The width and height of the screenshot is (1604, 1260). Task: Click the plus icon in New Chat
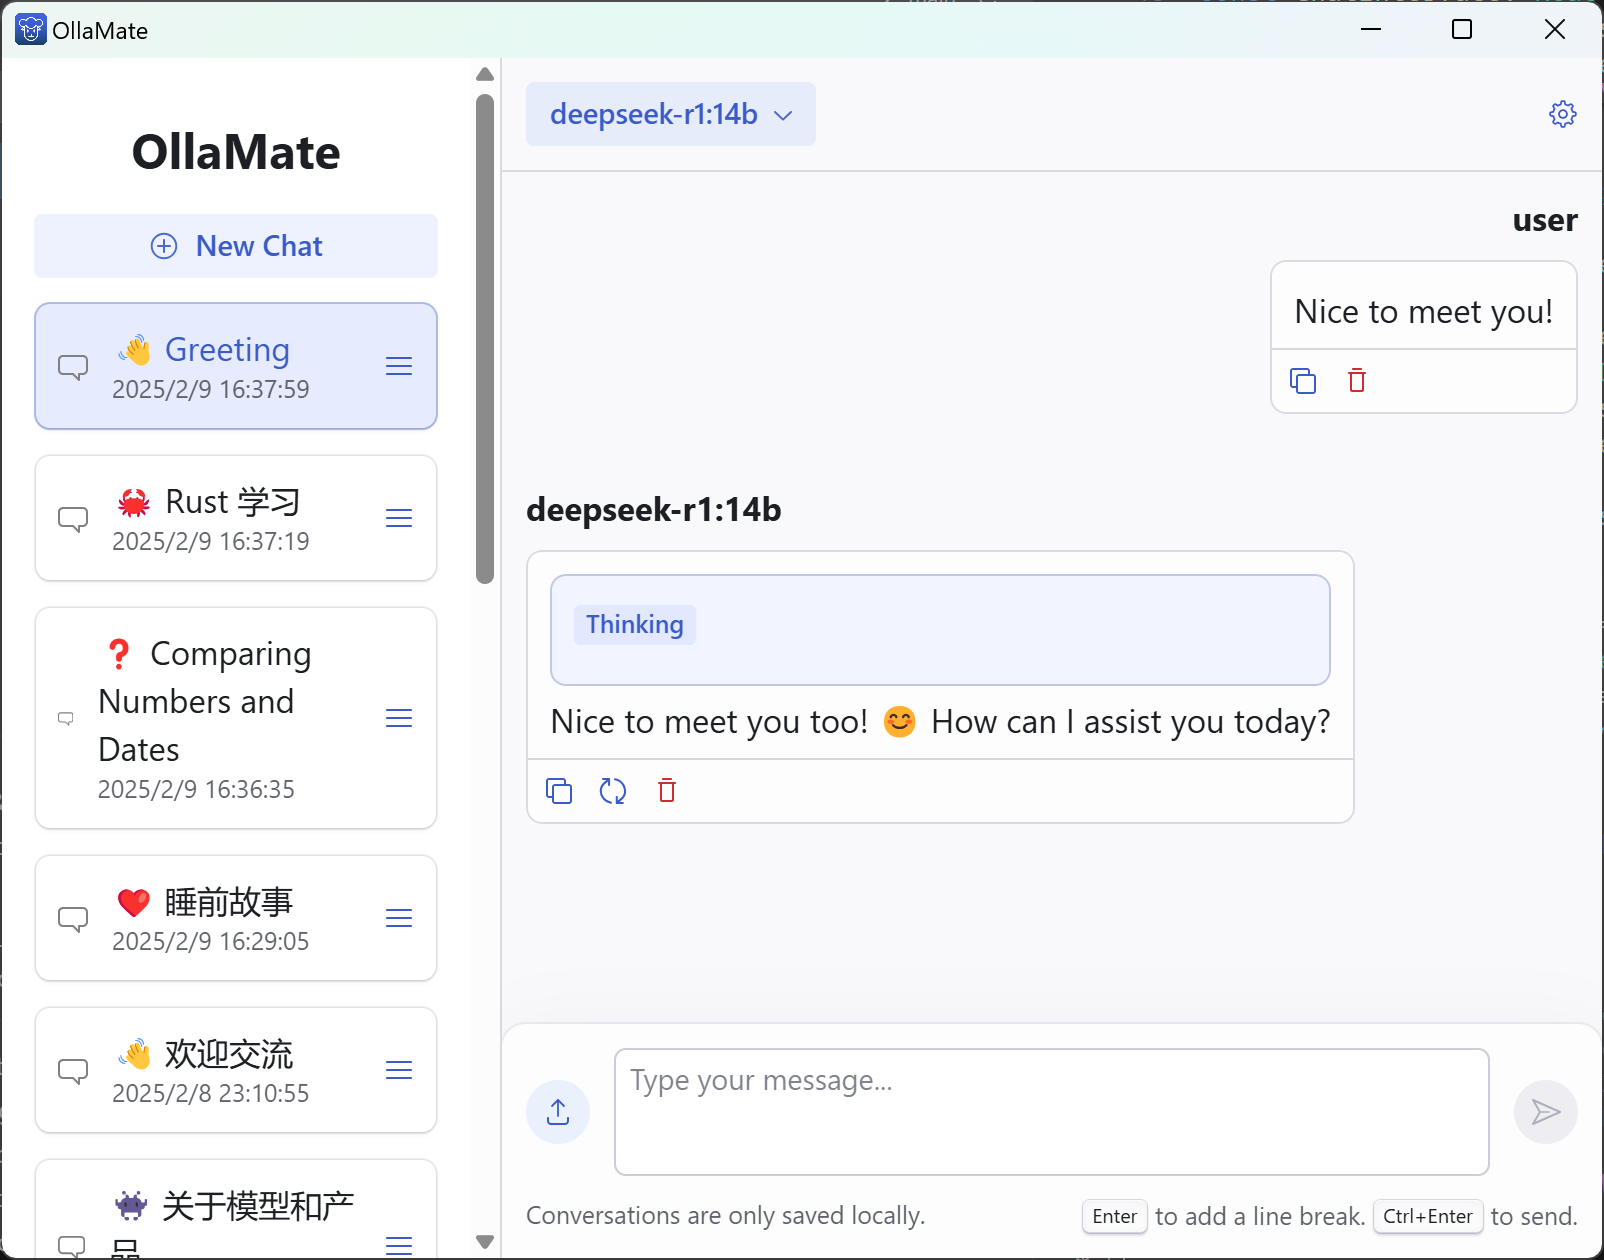coord(164,246)
